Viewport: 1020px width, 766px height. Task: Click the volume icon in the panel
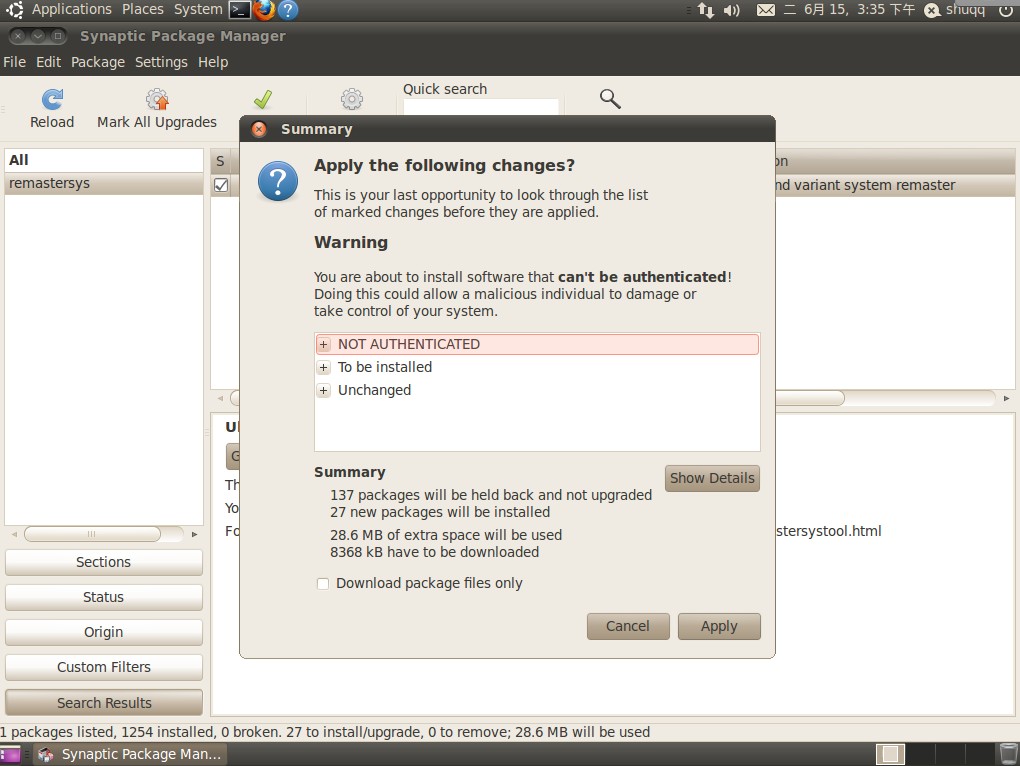coord(733,10)
